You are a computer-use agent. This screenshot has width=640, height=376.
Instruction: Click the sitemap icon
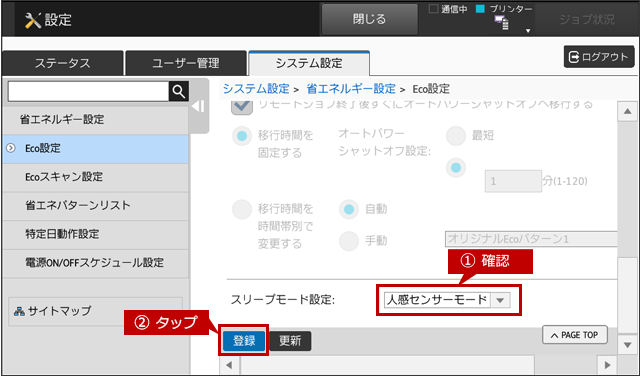point(19,311)
